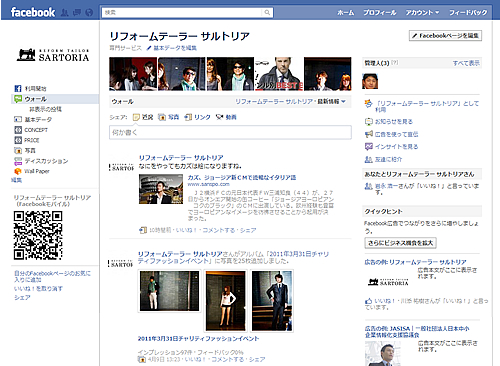Viewport: 500px width, 366px height.
Task: Click the SARTORIA logo at the top of the sidebar
Action: [53, 55]
